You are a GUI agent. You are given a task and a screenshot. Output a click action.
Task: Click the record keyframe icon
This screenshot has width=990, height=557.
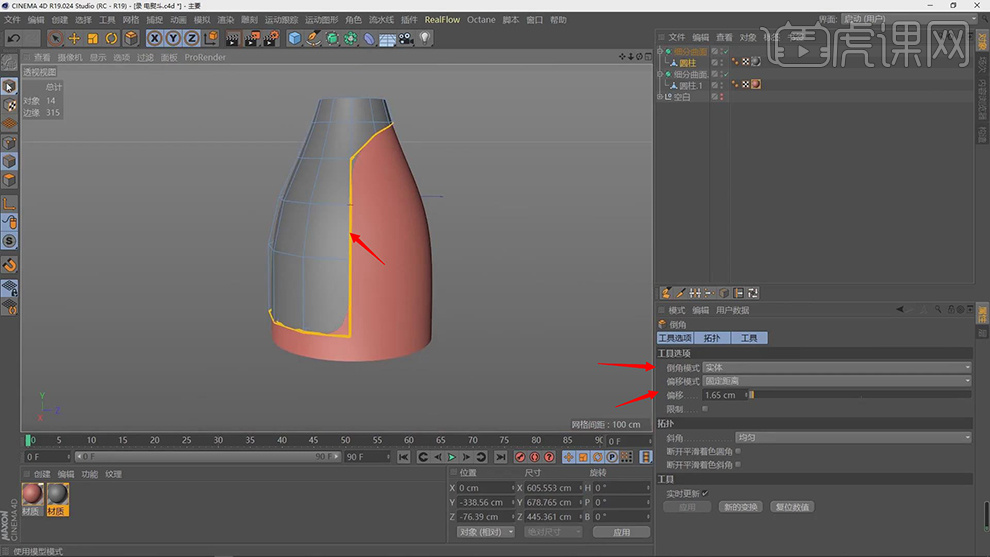(x=520, y=457)
